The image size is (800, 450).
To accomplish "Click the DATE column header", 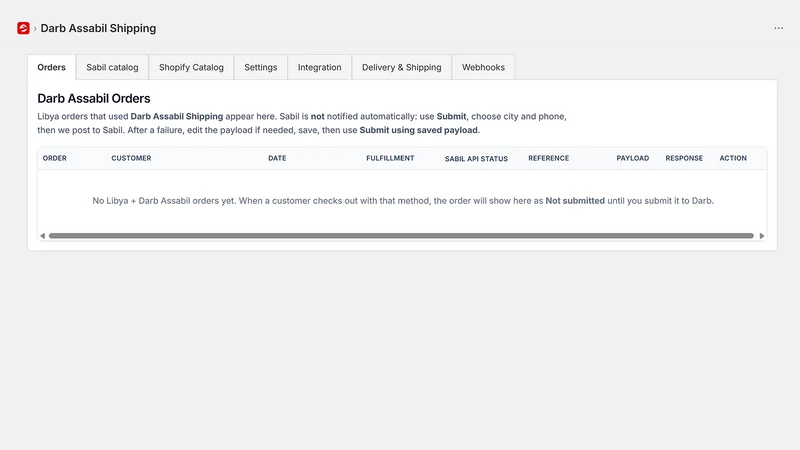I will pyautogui.click(x=277, y=158).
